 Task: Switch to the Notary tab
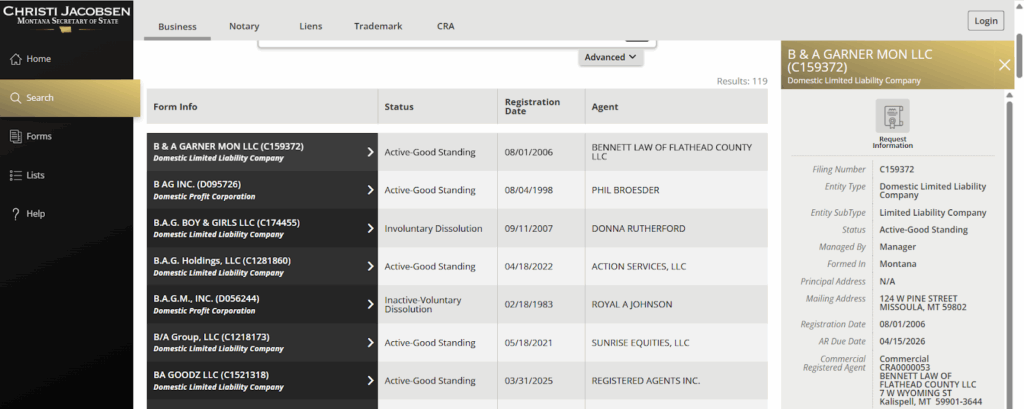pyautogui.click(x=243, y=26)
